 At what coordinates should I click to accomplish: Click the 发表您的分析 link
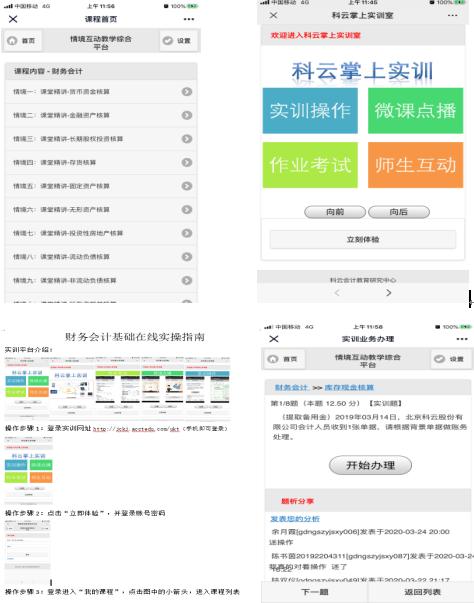295,519
